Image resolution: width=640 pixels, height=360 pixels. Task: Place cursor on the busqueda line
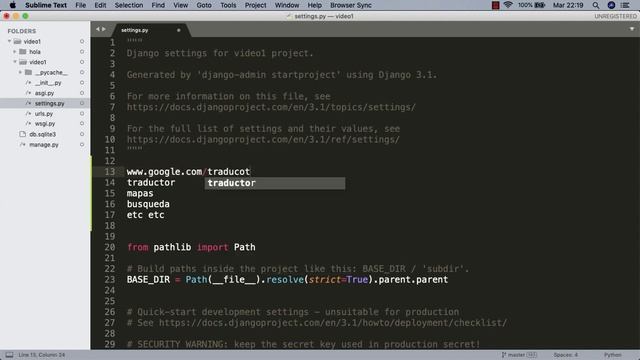pos(148,204)
